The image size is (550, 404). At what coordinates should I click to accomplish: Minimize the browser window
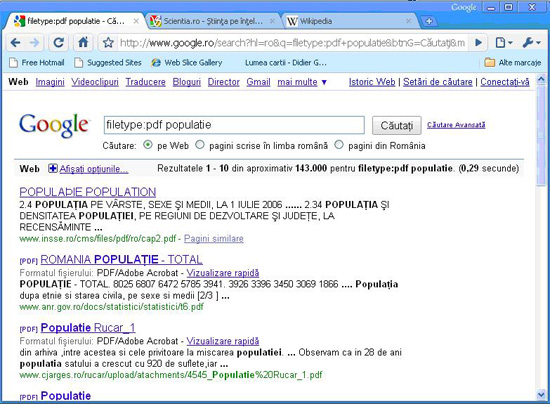pyautogui.click(x=491, y=7)
